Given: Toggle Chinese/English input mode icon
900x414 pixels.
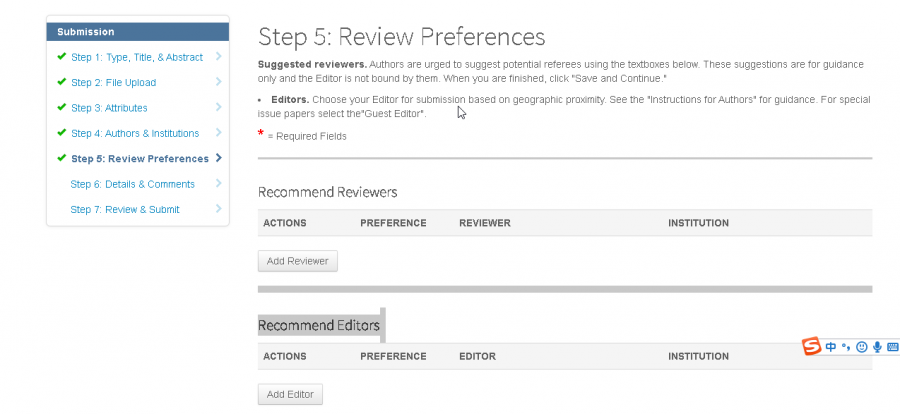Looking at the screenshot, I should click(x=831, y=347).
